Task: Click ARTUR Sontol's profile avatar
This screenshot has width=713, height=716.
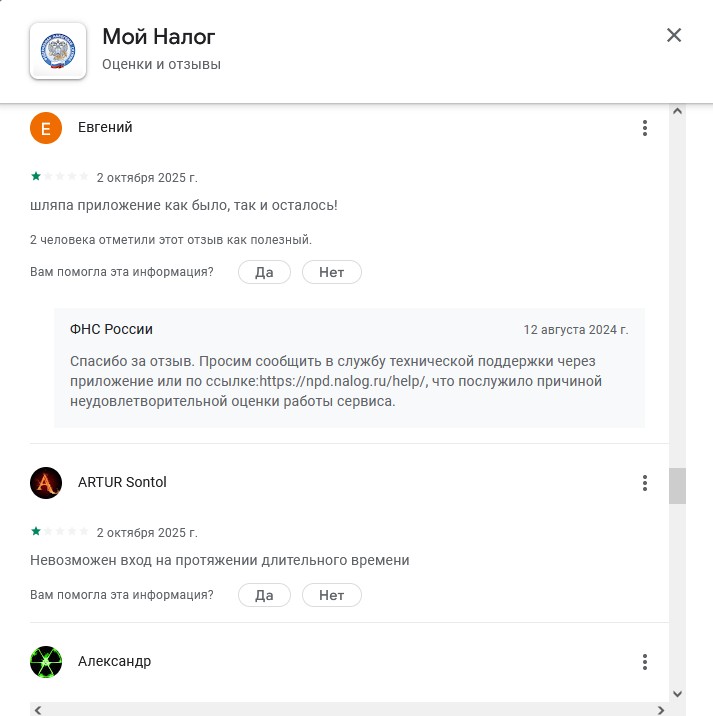Action: coord(47,483)
